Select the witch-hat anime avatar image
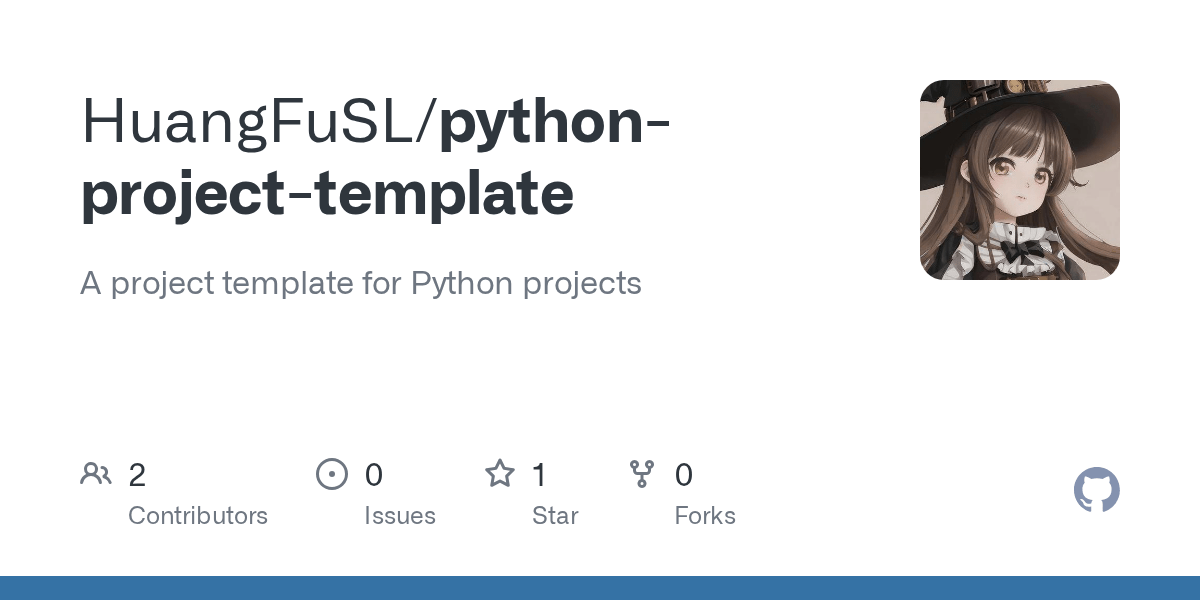 (x=1019, y=180)
